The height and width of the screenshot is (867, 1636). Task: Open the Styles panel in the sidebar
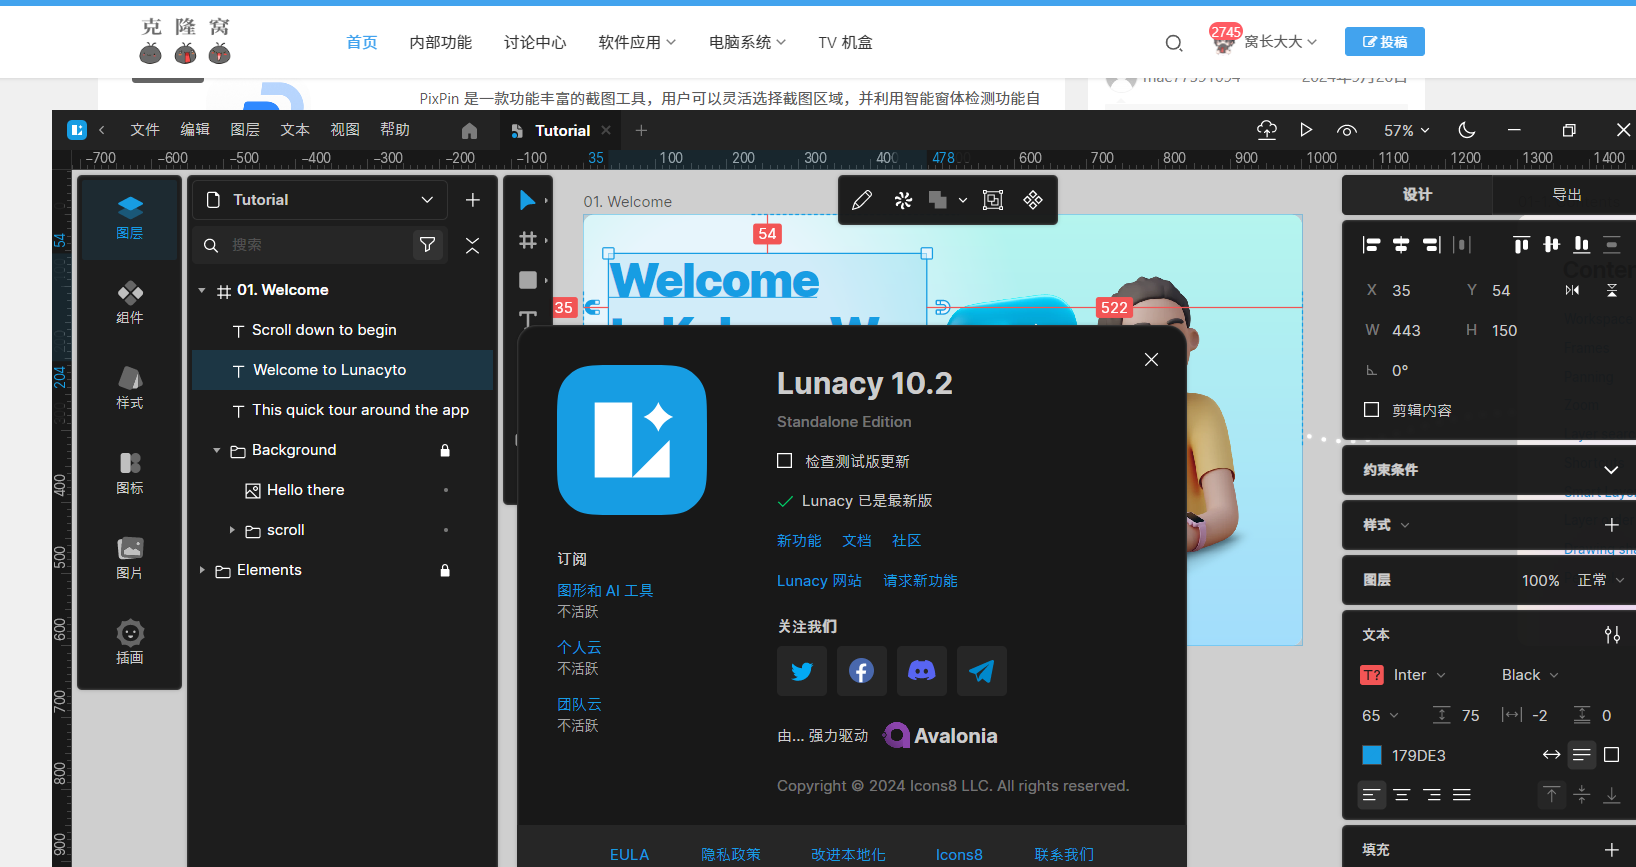tap(130, 388)
